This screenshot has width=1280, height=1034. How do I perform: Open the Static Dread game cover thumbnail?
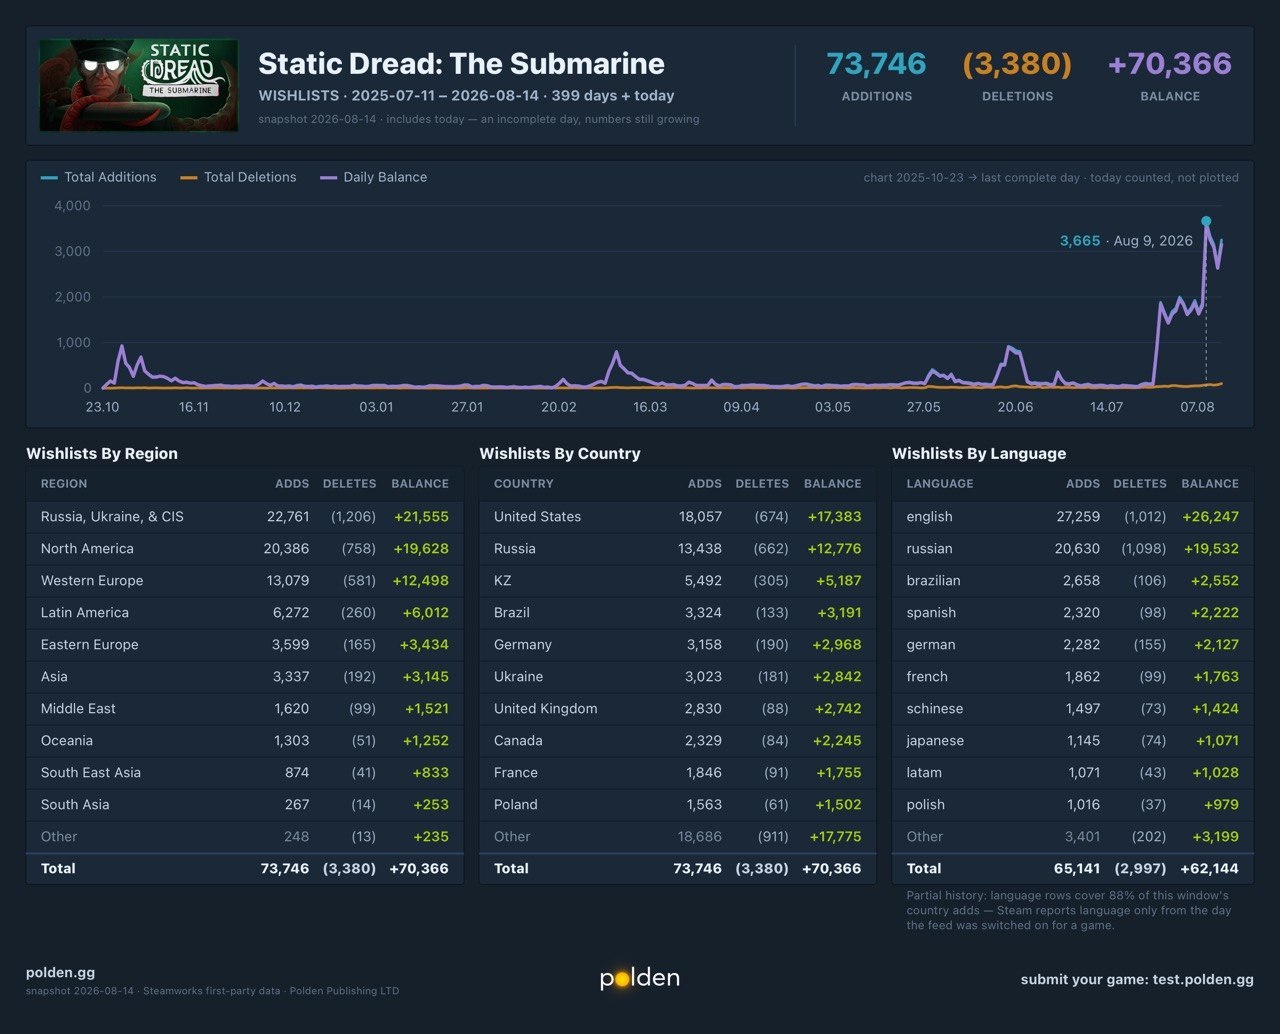(139, 85)
